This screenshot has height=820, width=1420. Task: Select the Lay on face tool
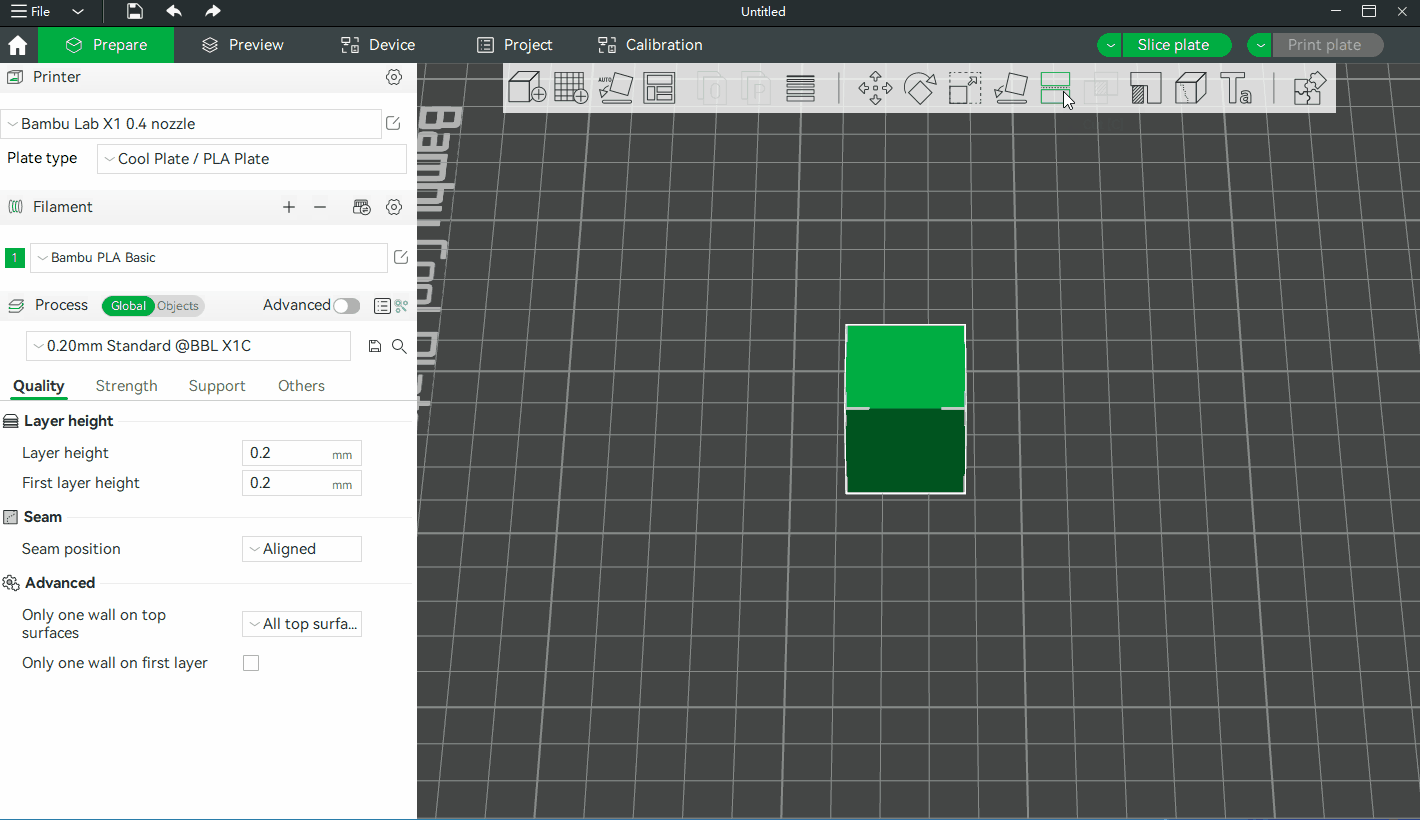(x=1010, y=88)
